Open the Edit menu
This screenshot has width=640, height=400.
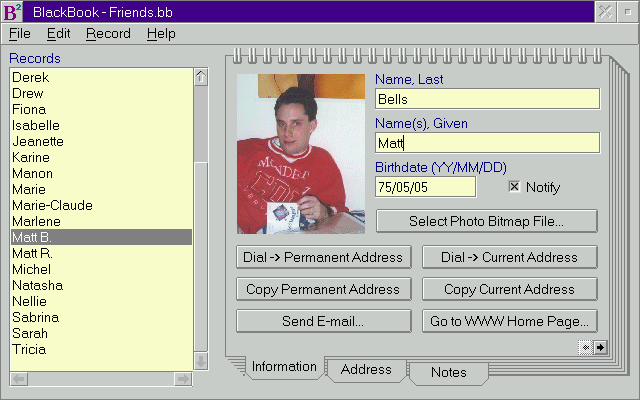[x=58, y=33]
